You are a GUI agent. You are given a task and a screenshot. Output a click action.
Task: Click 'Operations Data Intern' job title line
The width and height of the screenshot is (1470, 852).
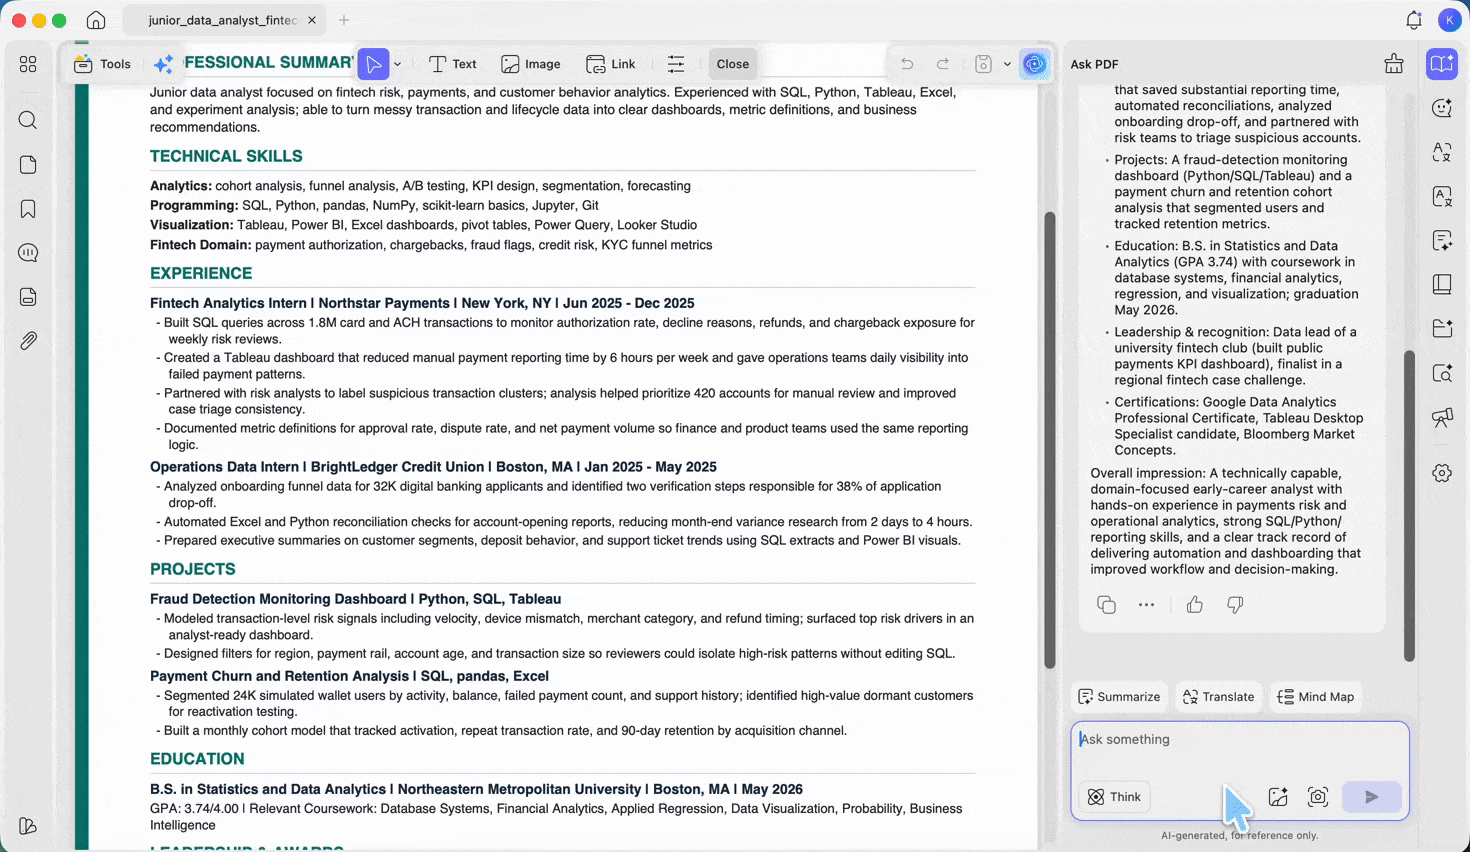point(433,467)
